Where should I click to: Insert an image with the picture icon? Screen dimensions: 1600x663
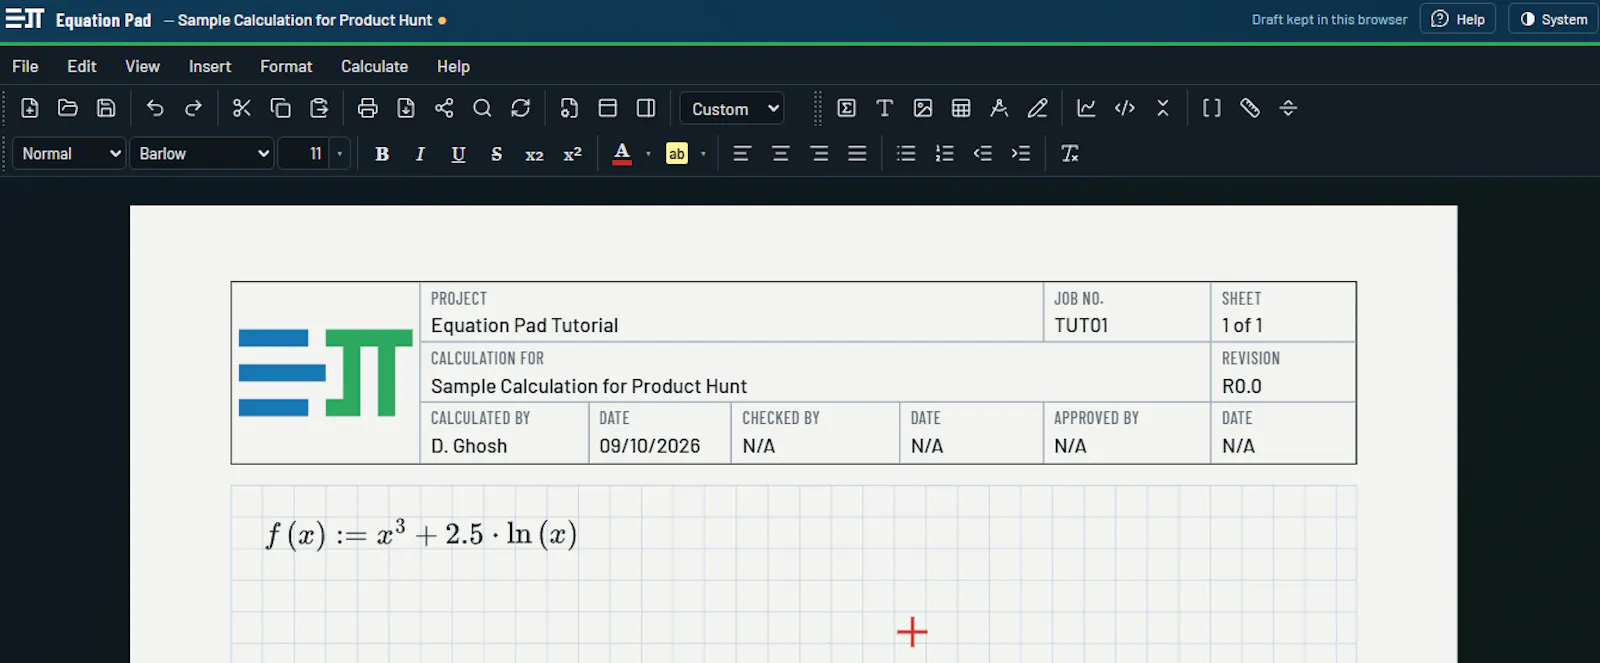click(x=923, y=108)
